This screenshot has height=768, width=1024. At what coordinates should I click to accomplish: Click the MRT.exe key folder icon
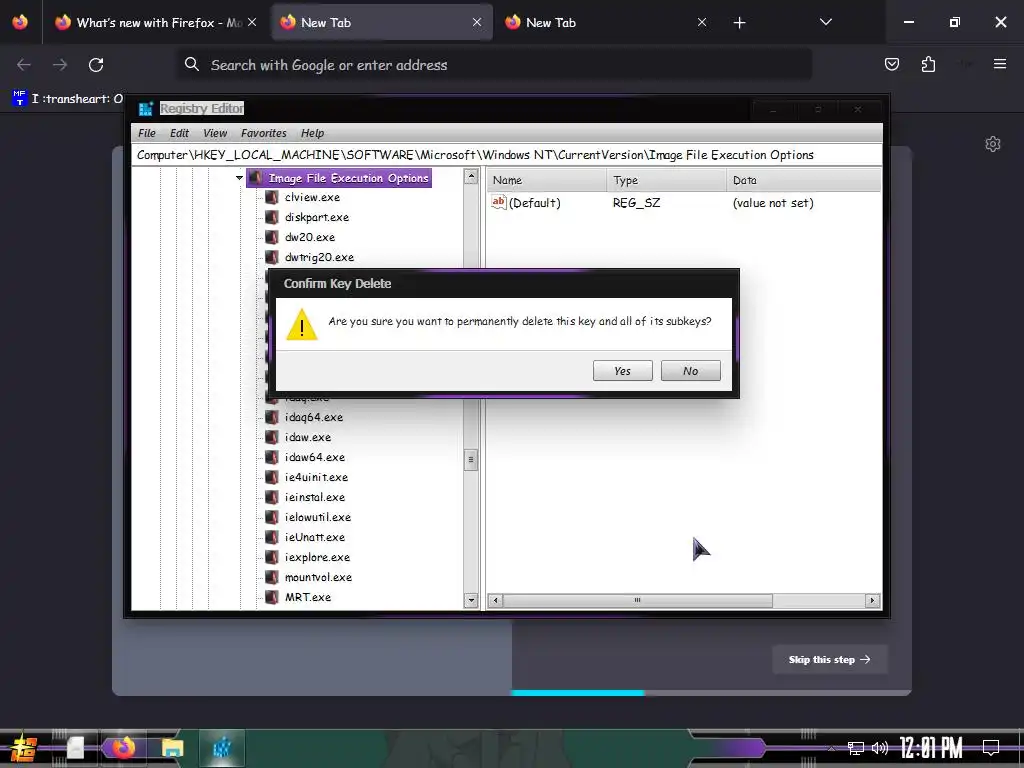272,597
